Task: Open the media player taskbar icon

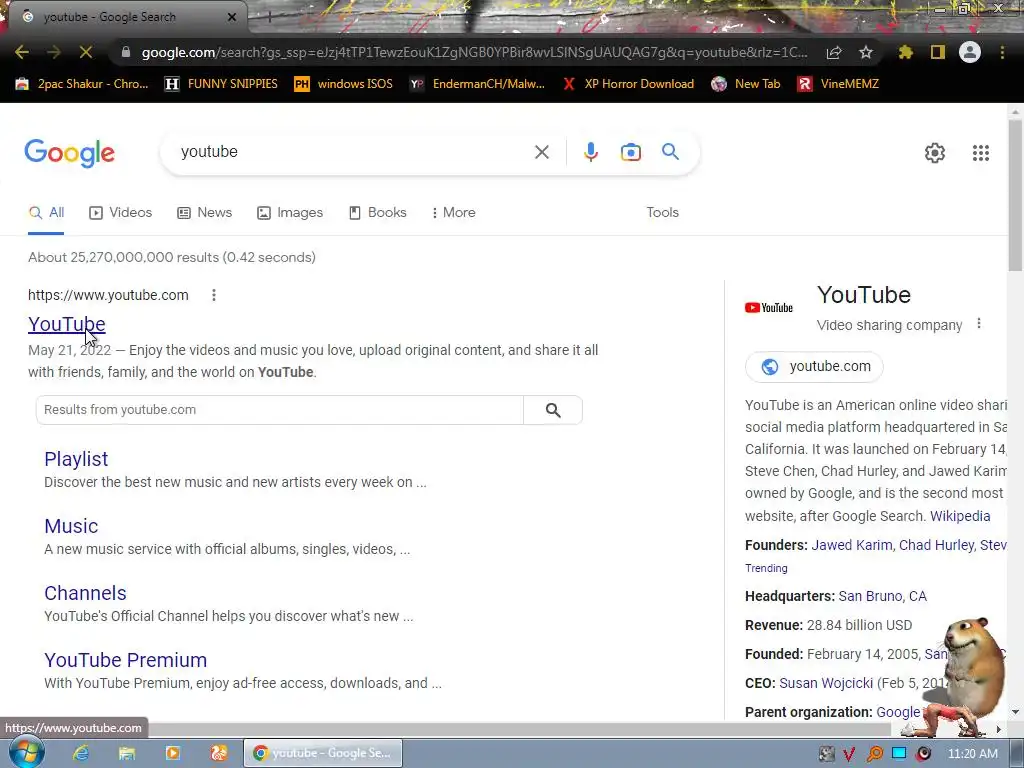Action: pyautogui.click(x=173, y=753)
